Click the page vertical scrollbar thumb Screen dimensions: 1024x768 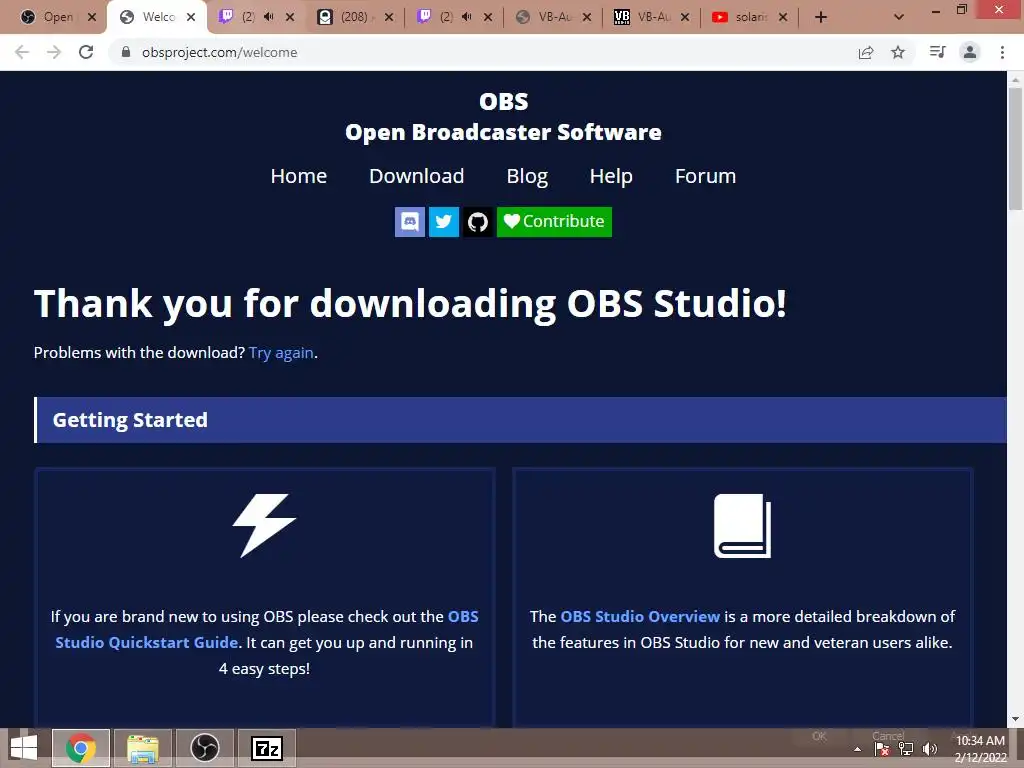coord(1015,149)
